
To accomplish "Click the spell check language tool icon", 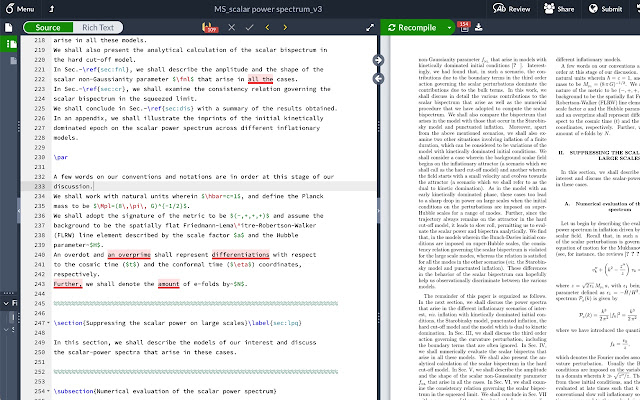I will 210,28.
